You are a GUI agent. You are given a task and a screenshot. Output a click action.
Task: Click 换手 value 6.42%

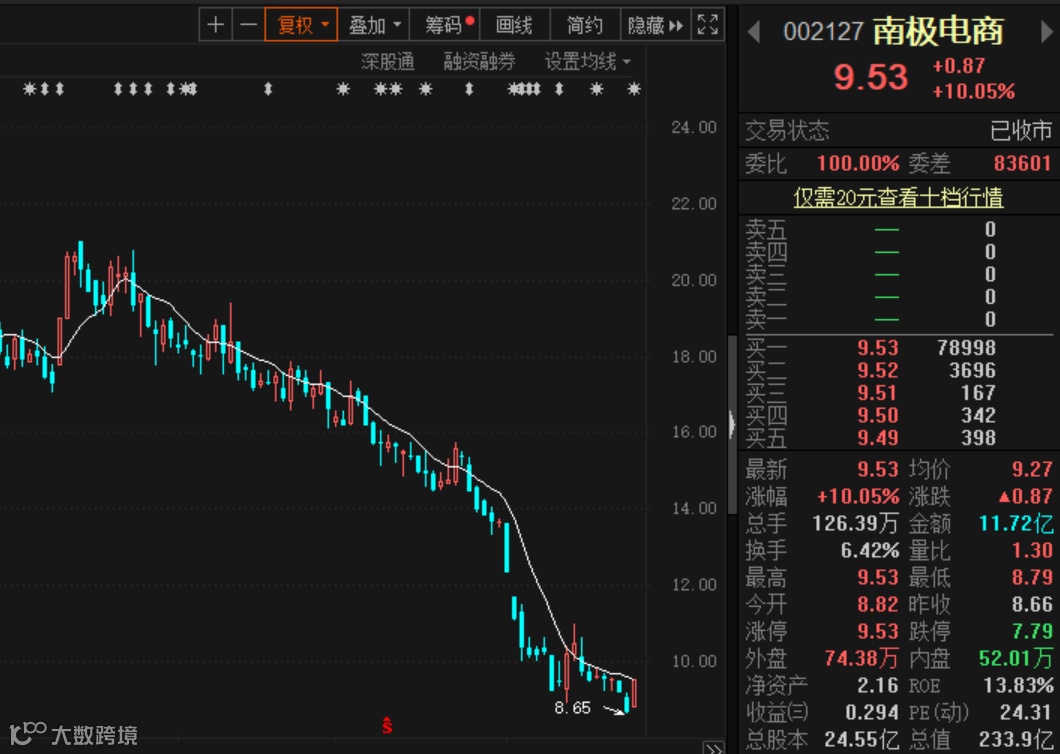869,550
